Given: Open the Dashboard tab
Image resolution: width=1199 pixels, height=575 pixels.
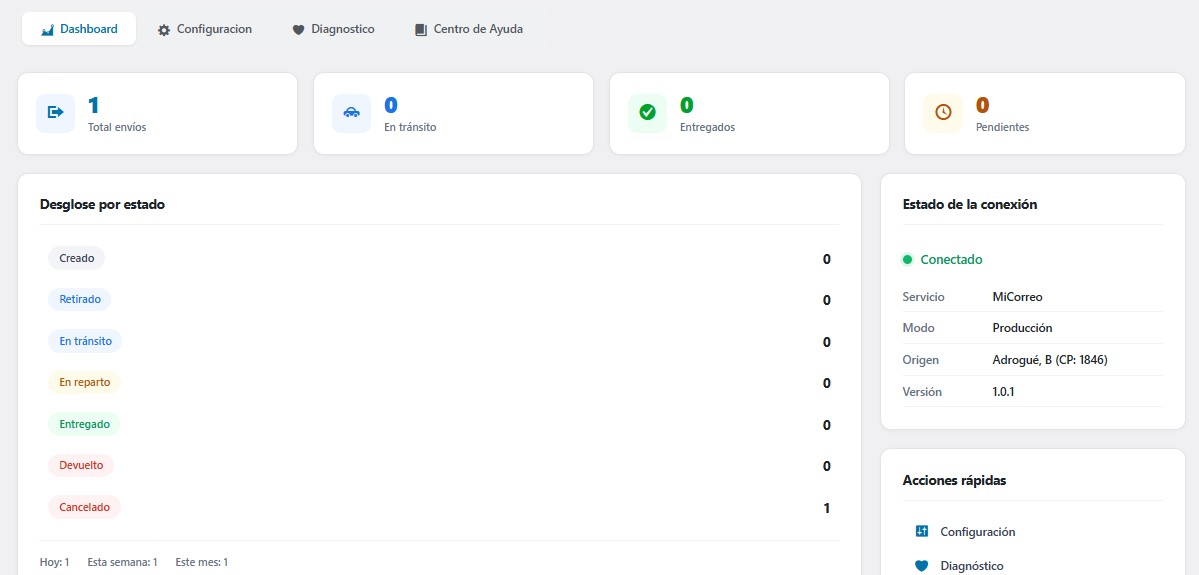Looking at the screenshot, I should (79, 29).
